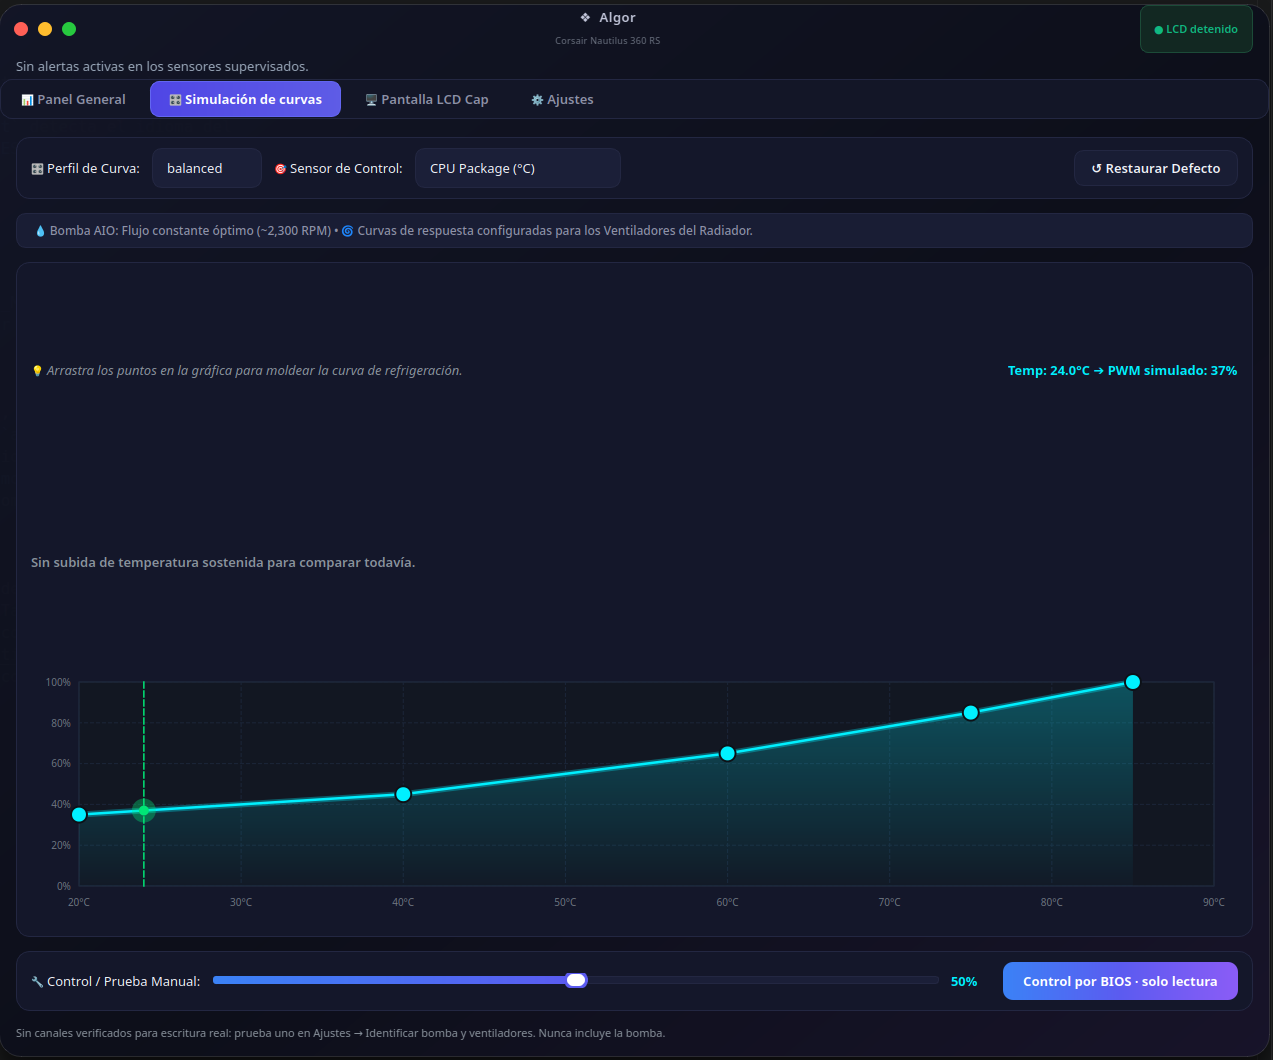1273x1060 pixels.
Task: Click the unfilled part of the manual slider track
Action: (762, 980)
